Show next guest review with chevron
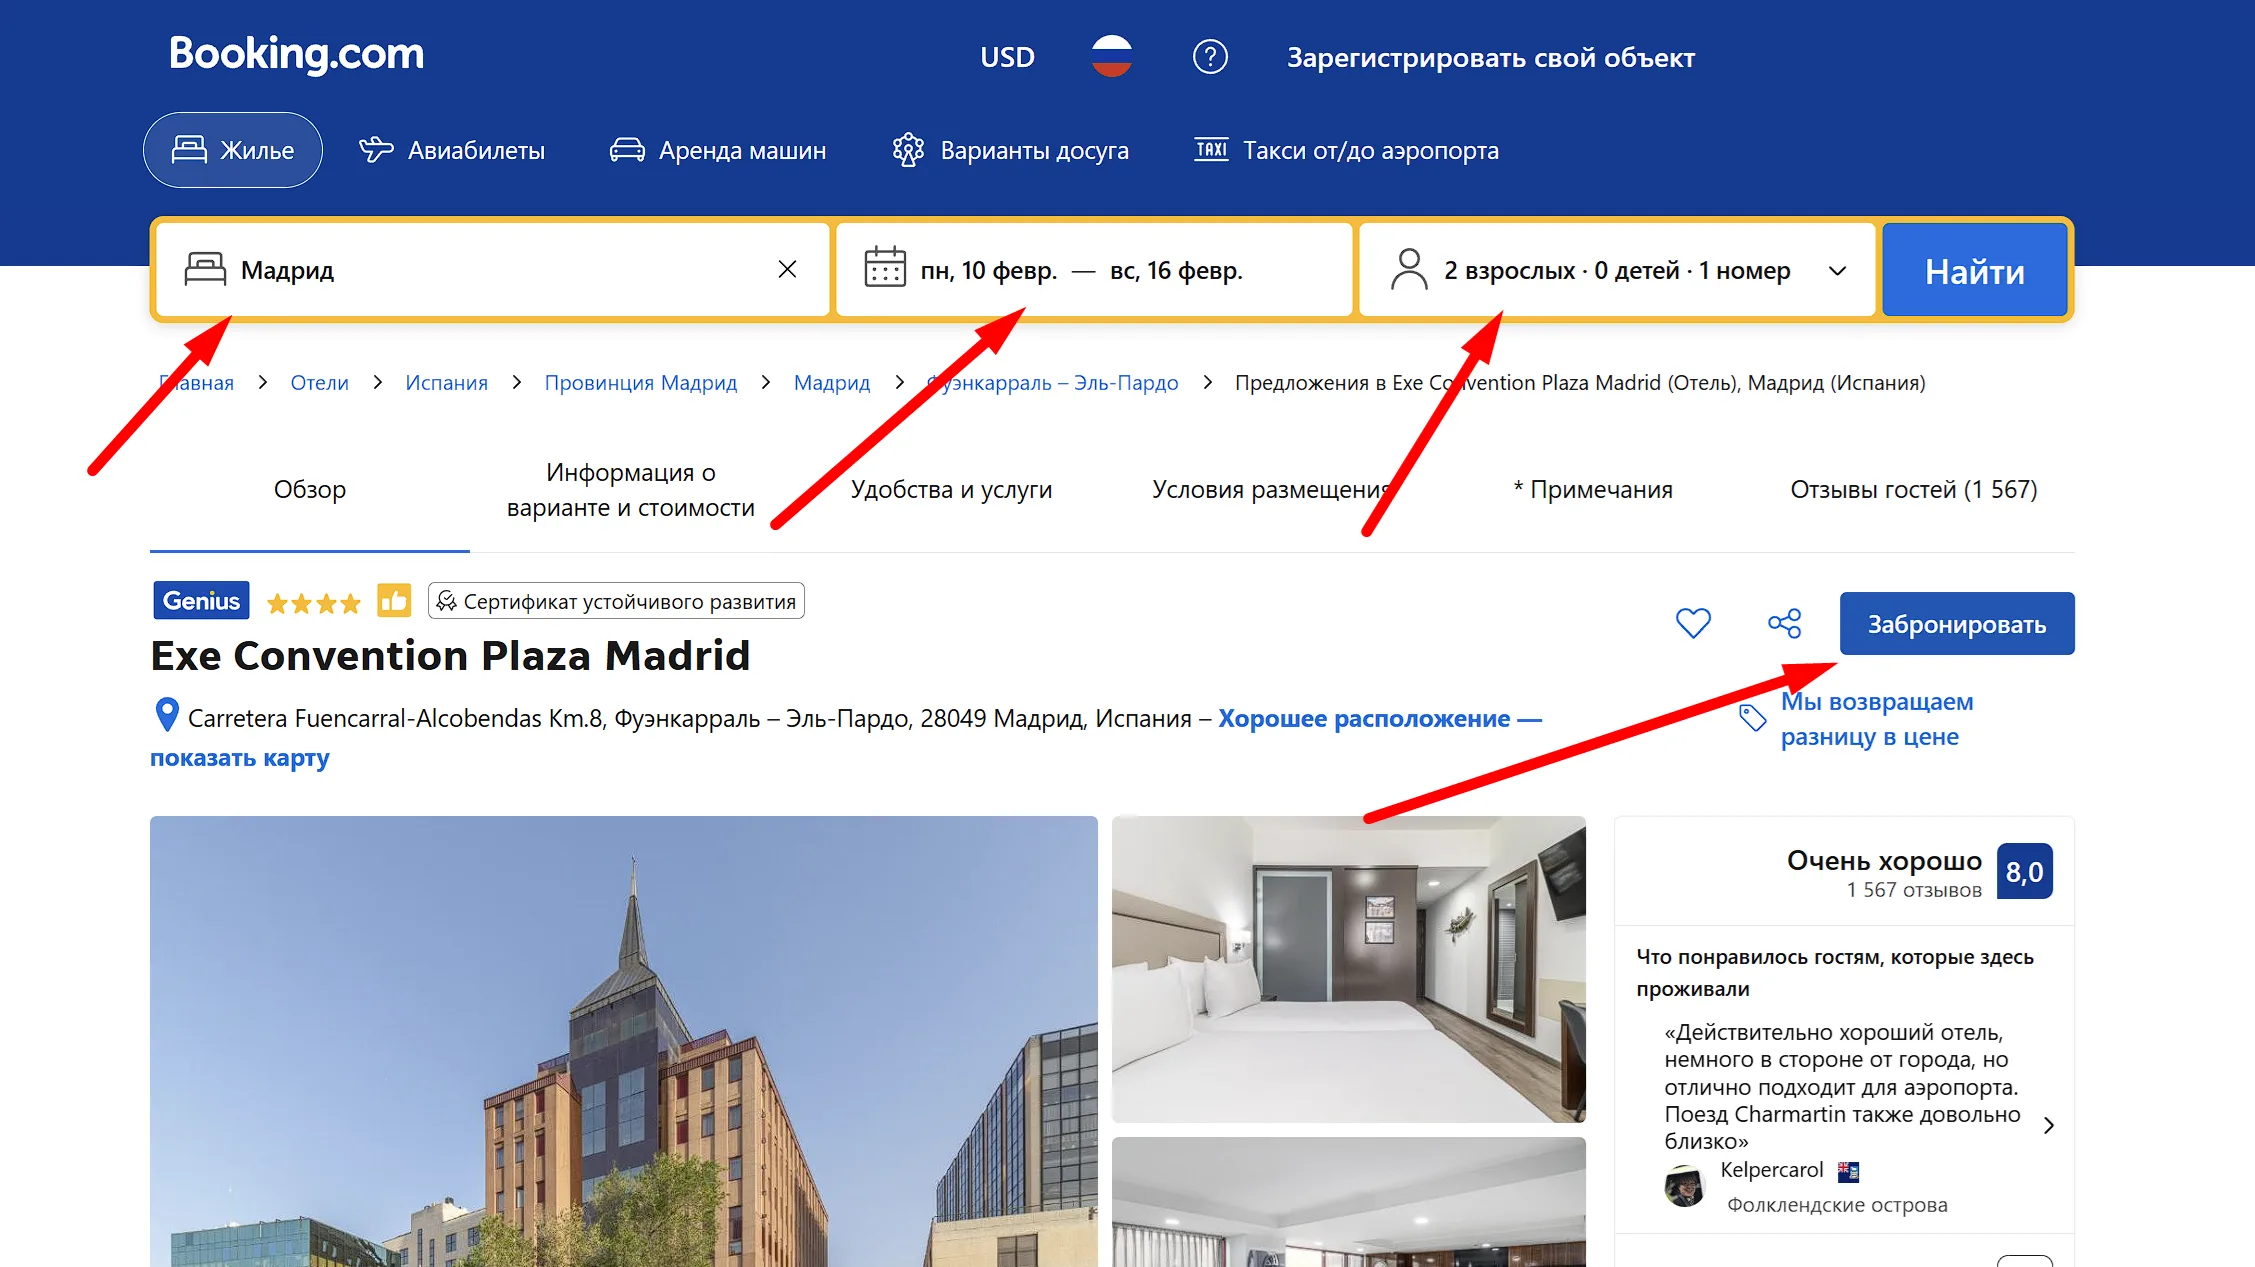2255x1267 pixels. pyautogui.click(x=2049, y=1125)
